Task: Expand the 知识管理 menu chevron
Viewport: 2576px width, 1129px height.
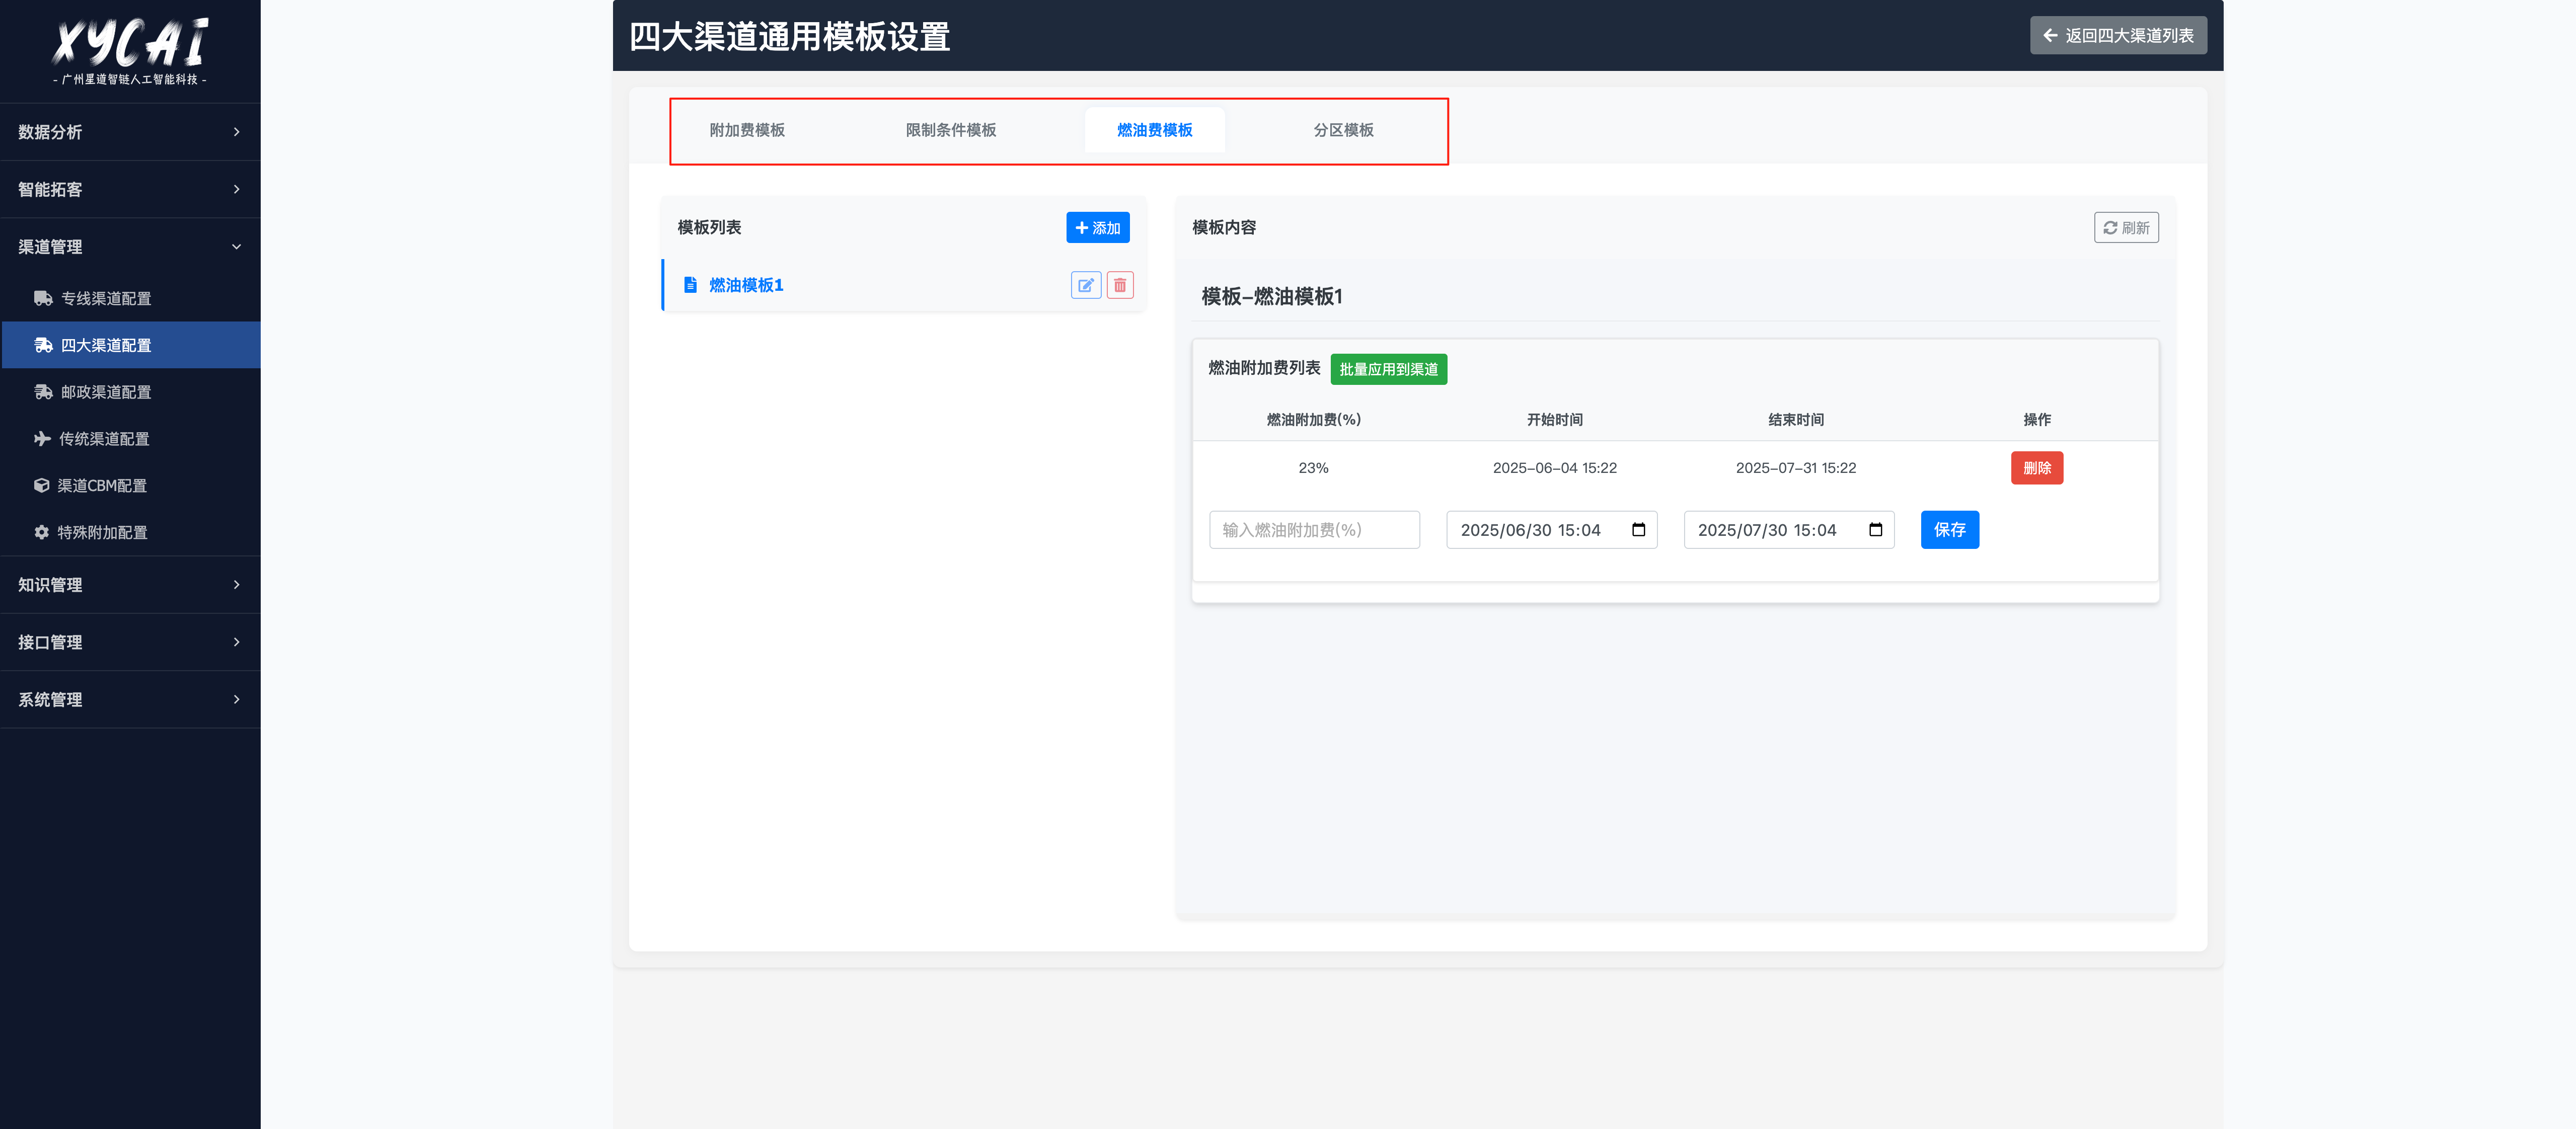Action: click(237, 585)
